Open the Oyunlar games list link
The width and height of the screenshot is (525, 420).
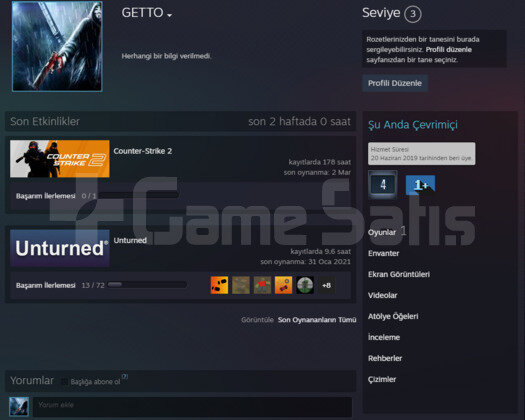(x=382, y=232)
